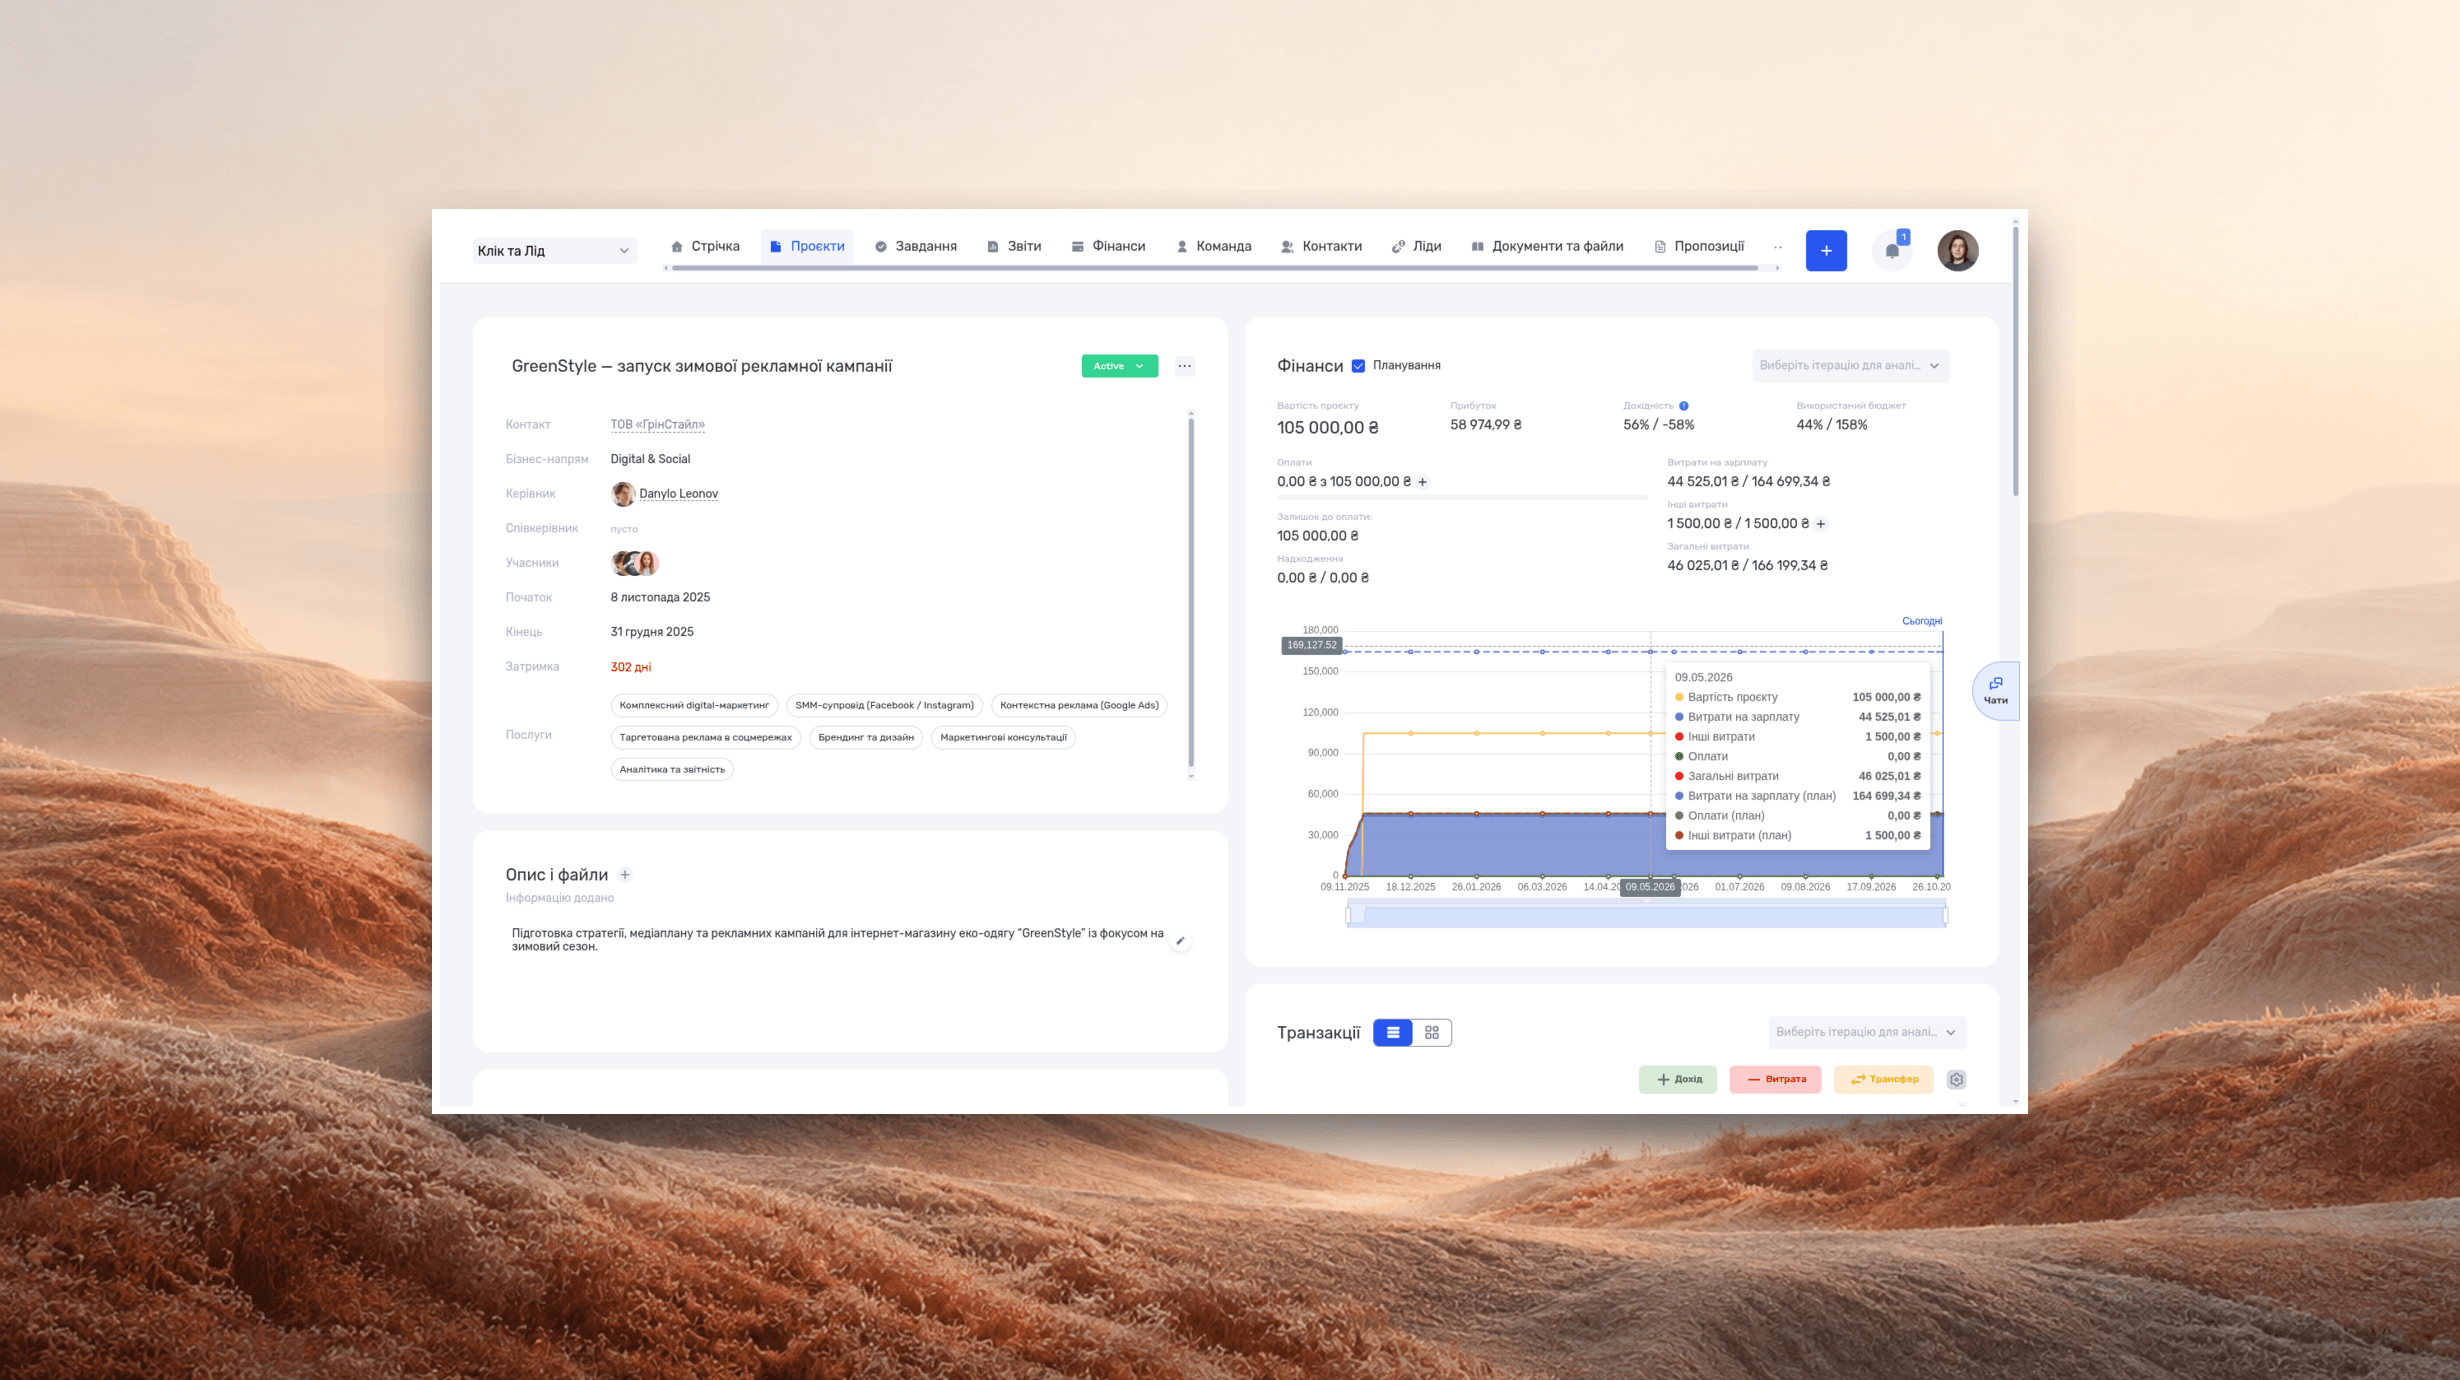
Task: Click Danylo Leonov's manager avatar
Action: (x=623, y=494)
